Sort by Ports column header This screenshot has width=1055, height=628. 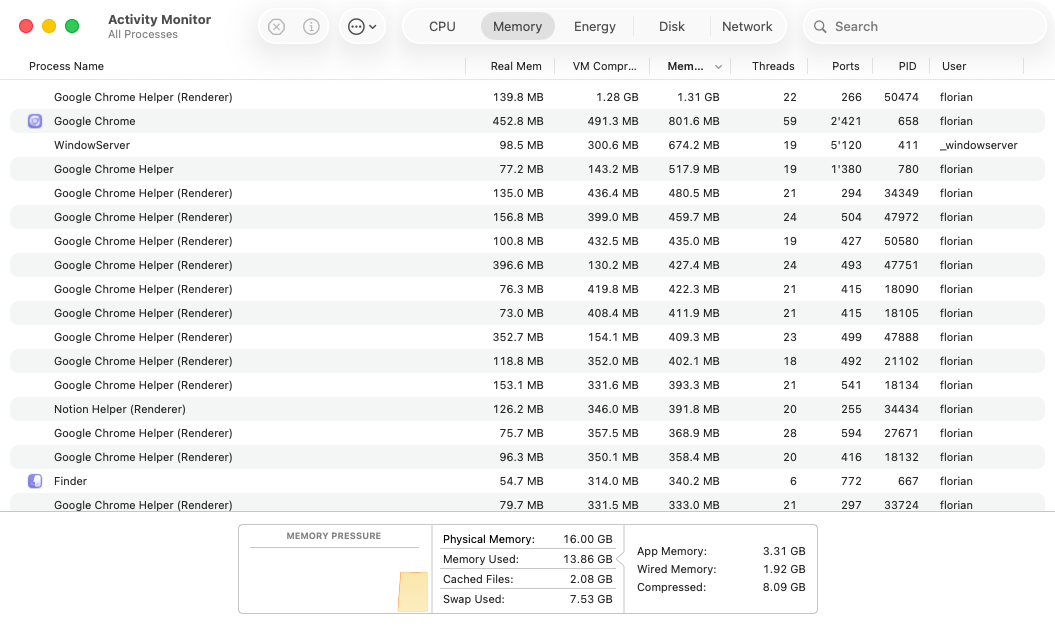(x=845, y=66)
